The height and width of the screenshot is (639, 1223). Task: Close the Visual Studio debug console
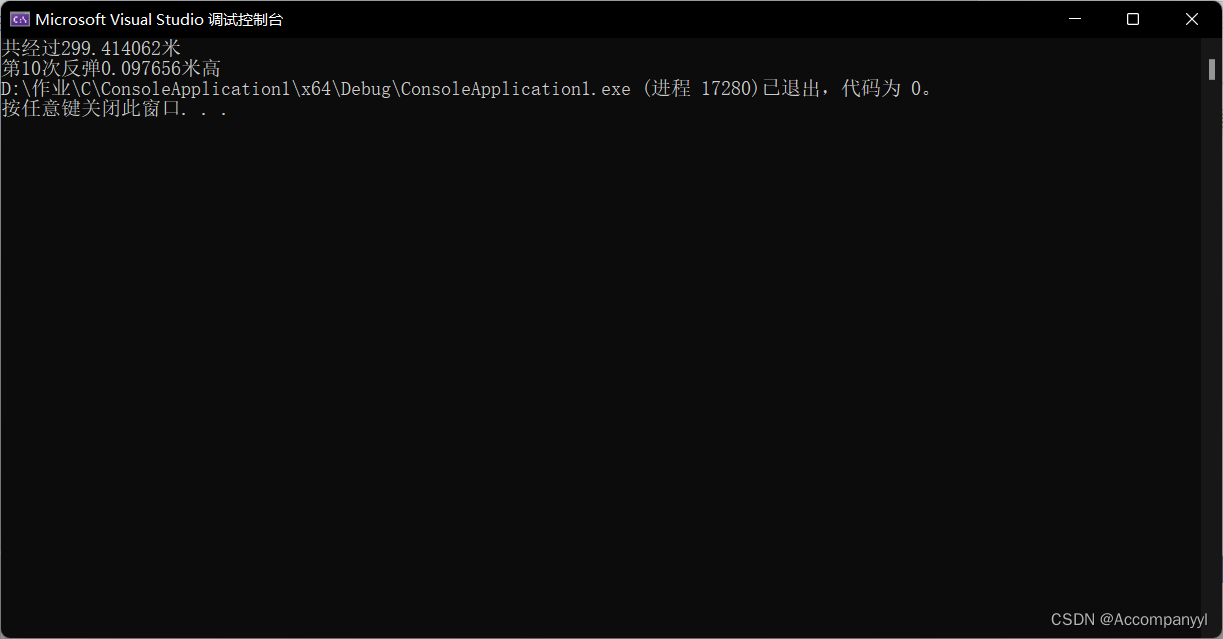coord(1191,19)
